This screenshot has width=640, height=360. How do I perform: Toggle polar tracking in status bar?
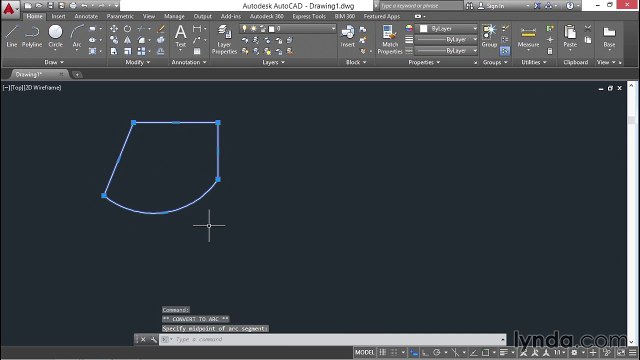tap(436, 352)
